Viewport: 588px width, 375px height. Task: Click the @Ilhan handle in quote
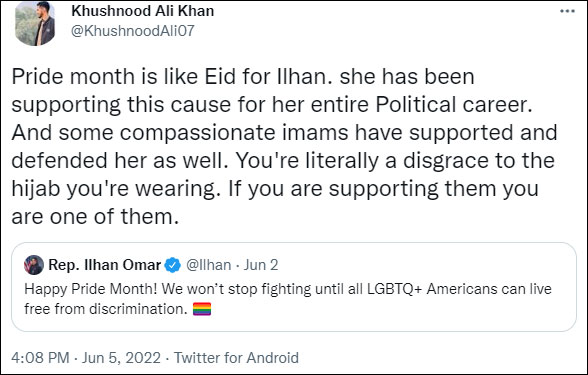(208, 265)
